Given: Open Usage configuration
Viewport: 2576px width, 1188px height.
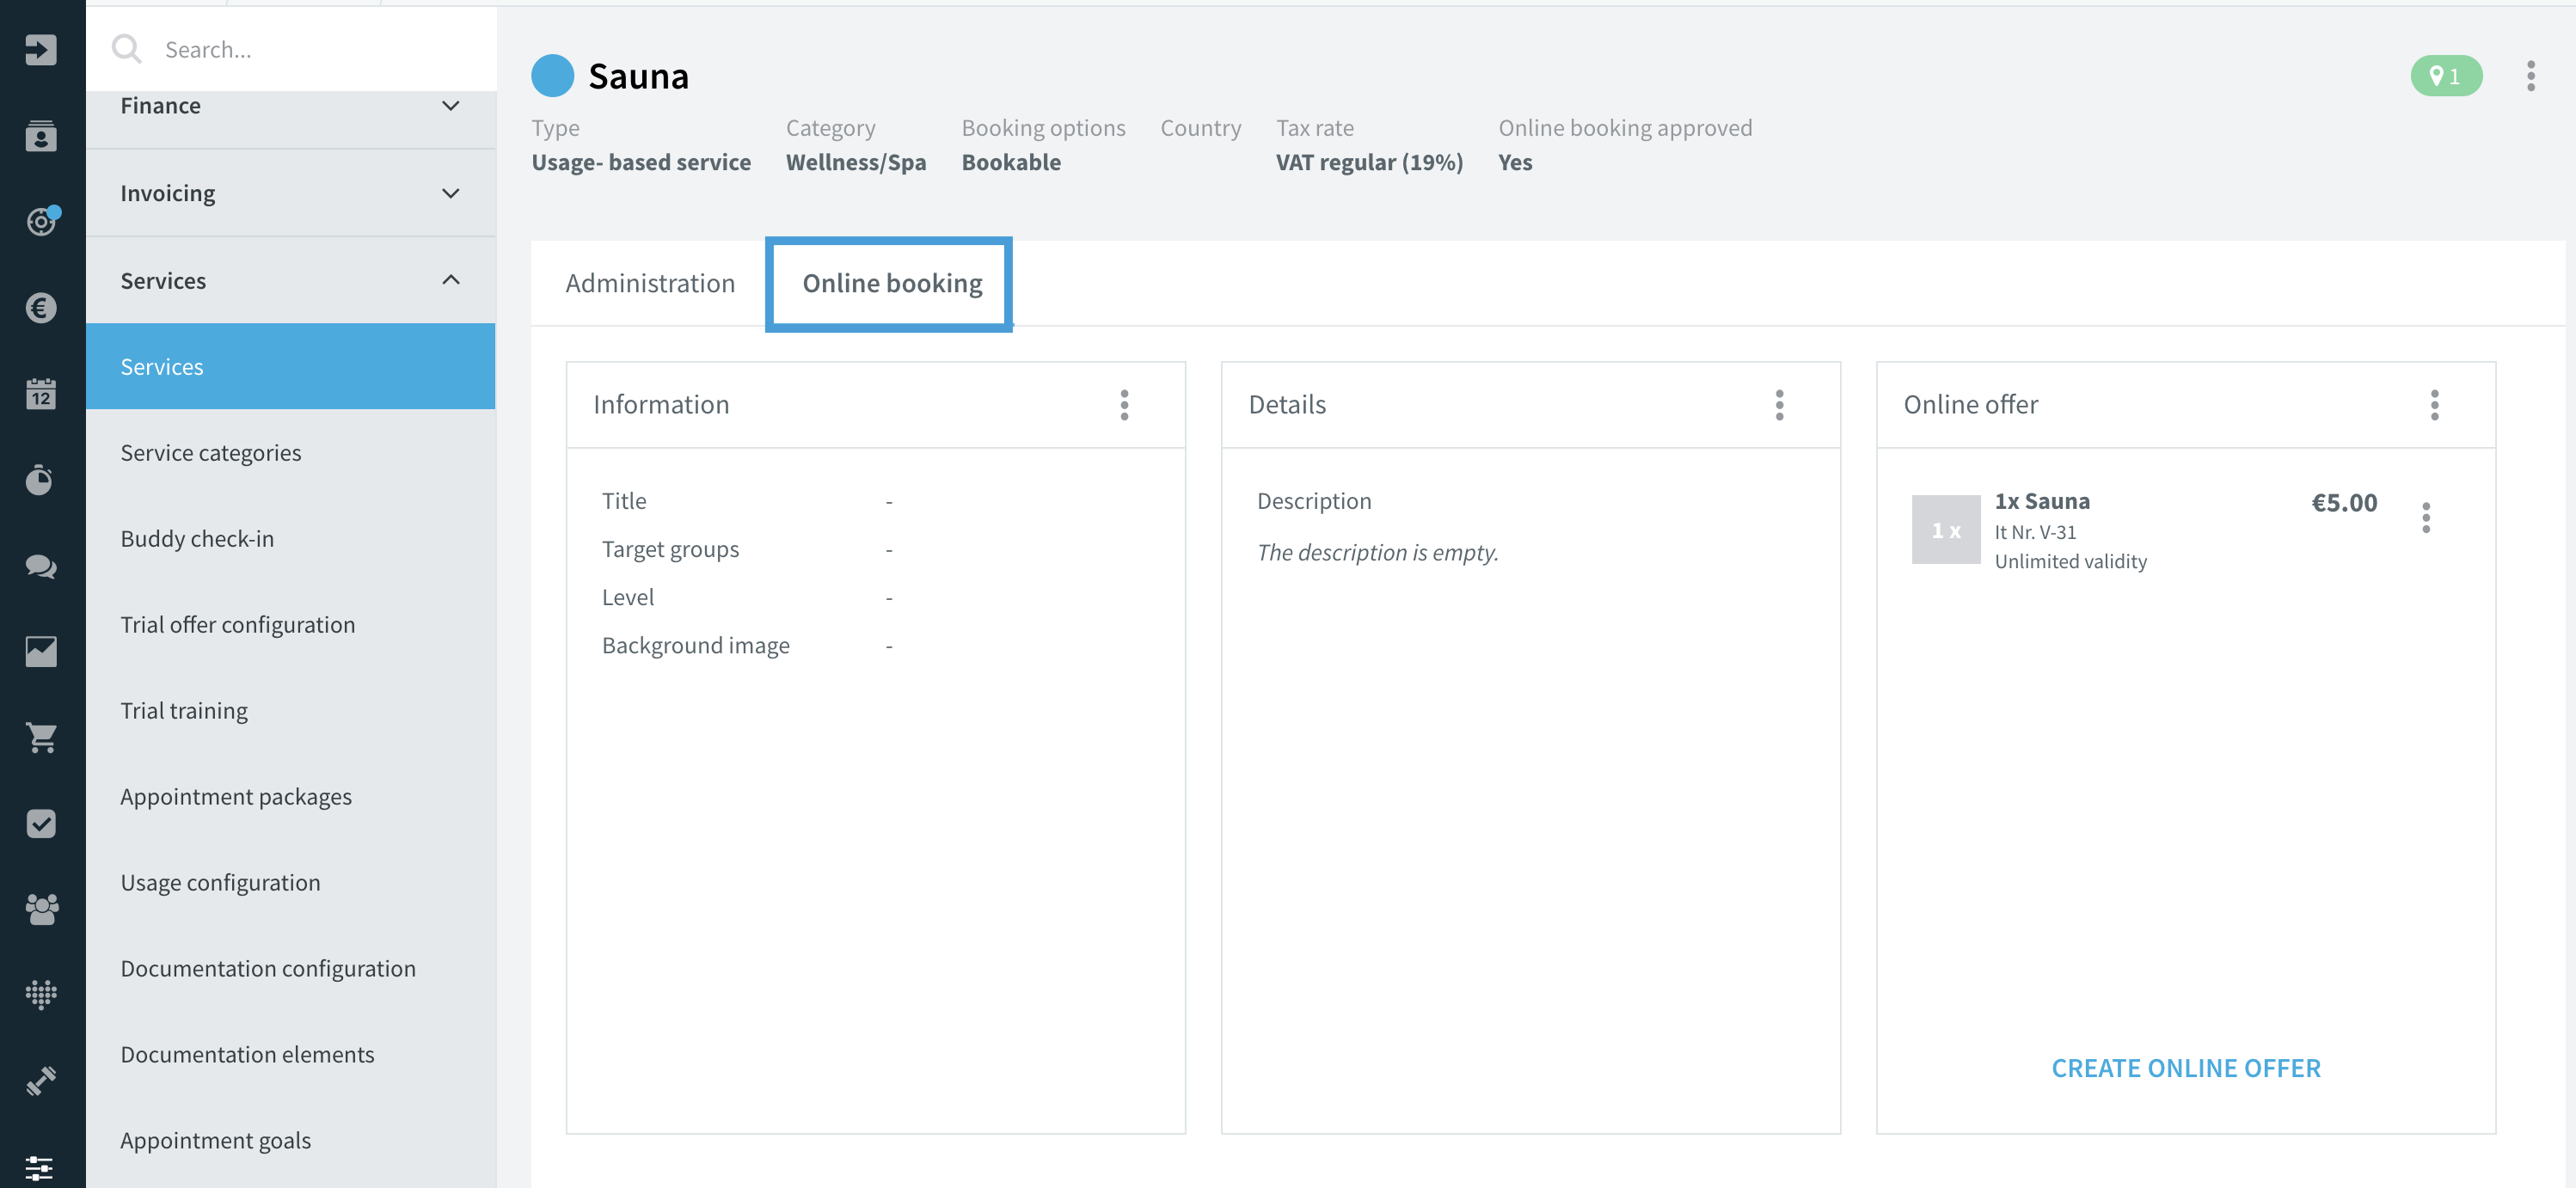Looking at the screenshot, I should (291, 882).
